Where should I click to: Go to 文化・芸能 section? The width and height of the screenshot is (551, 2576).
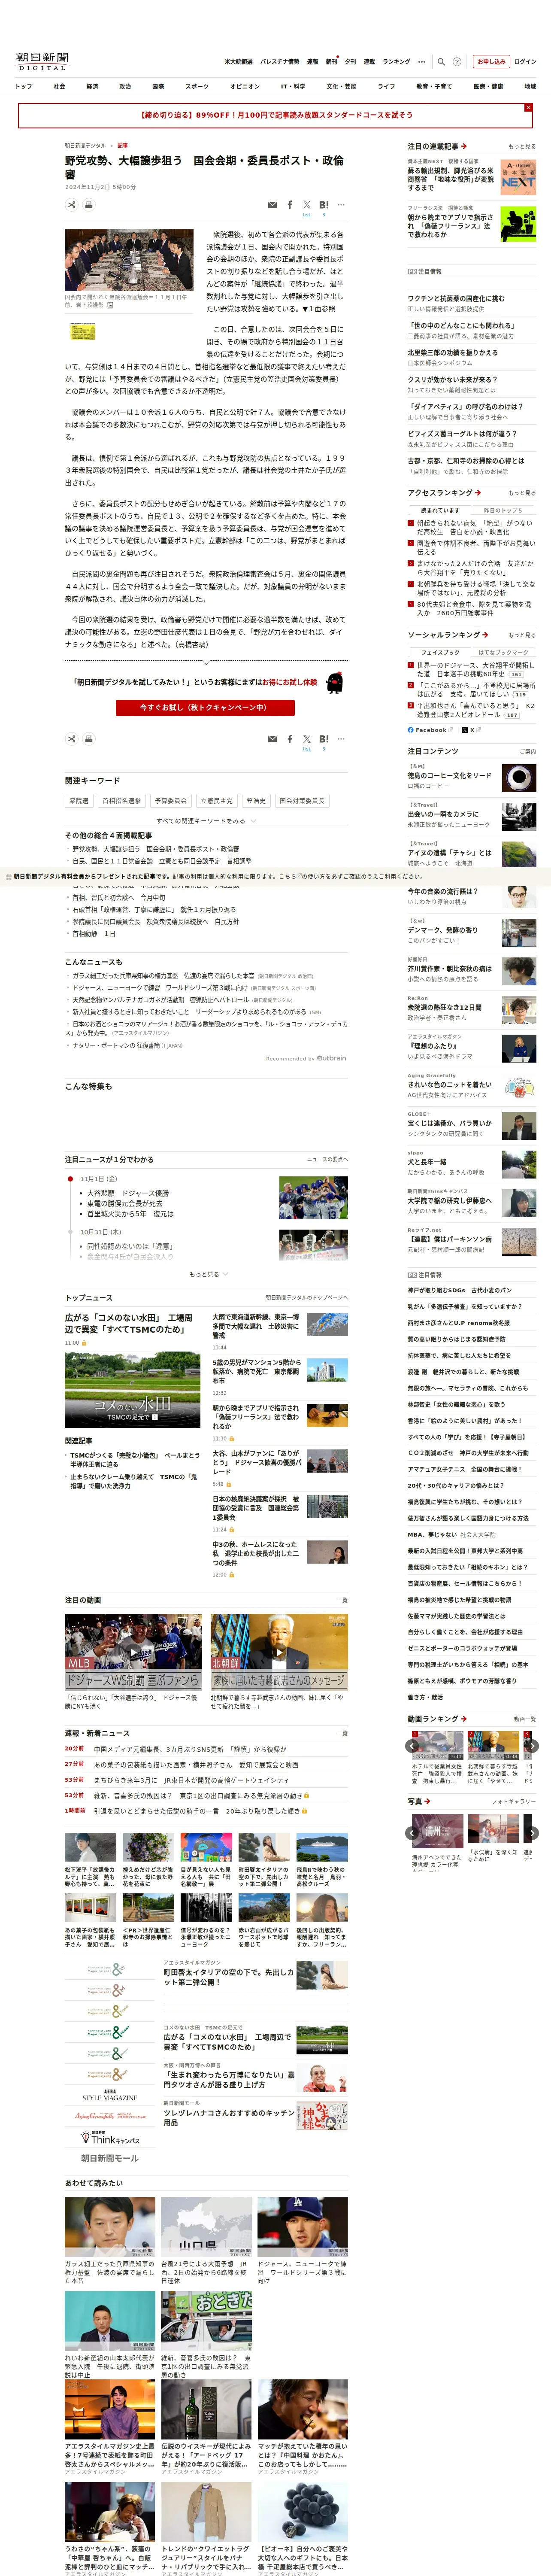[x=341, y=87]
